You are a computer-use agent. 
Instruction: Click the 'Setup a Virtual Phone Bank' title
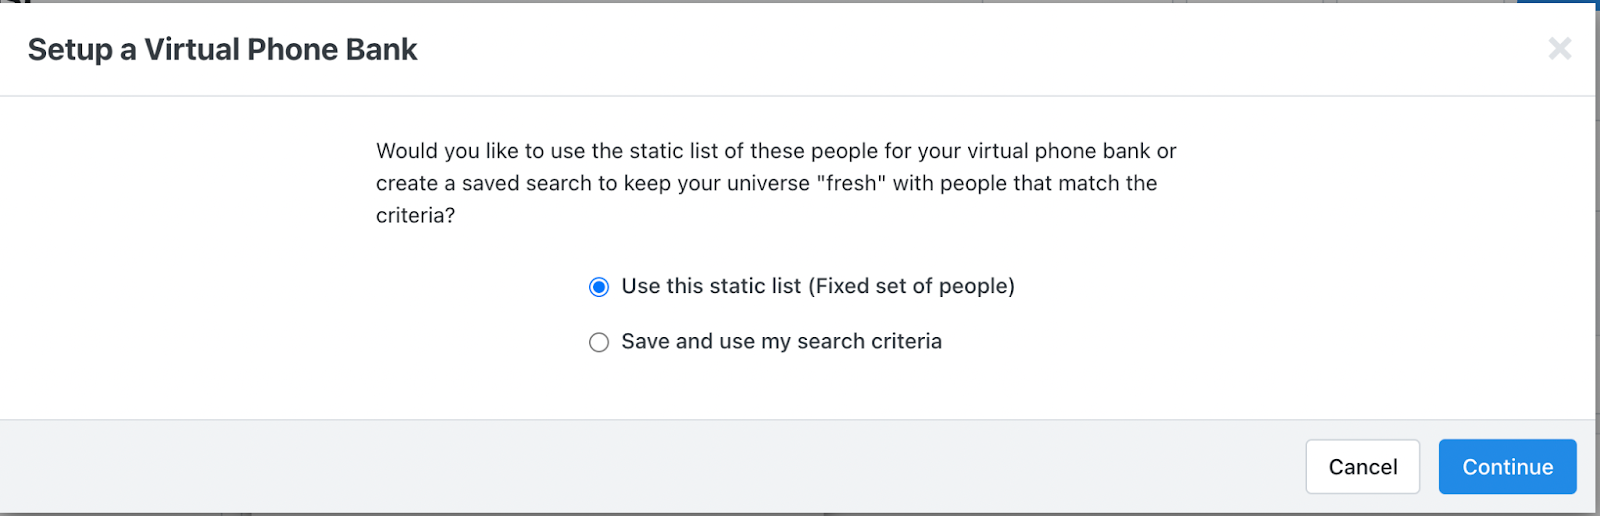point(222,50)
